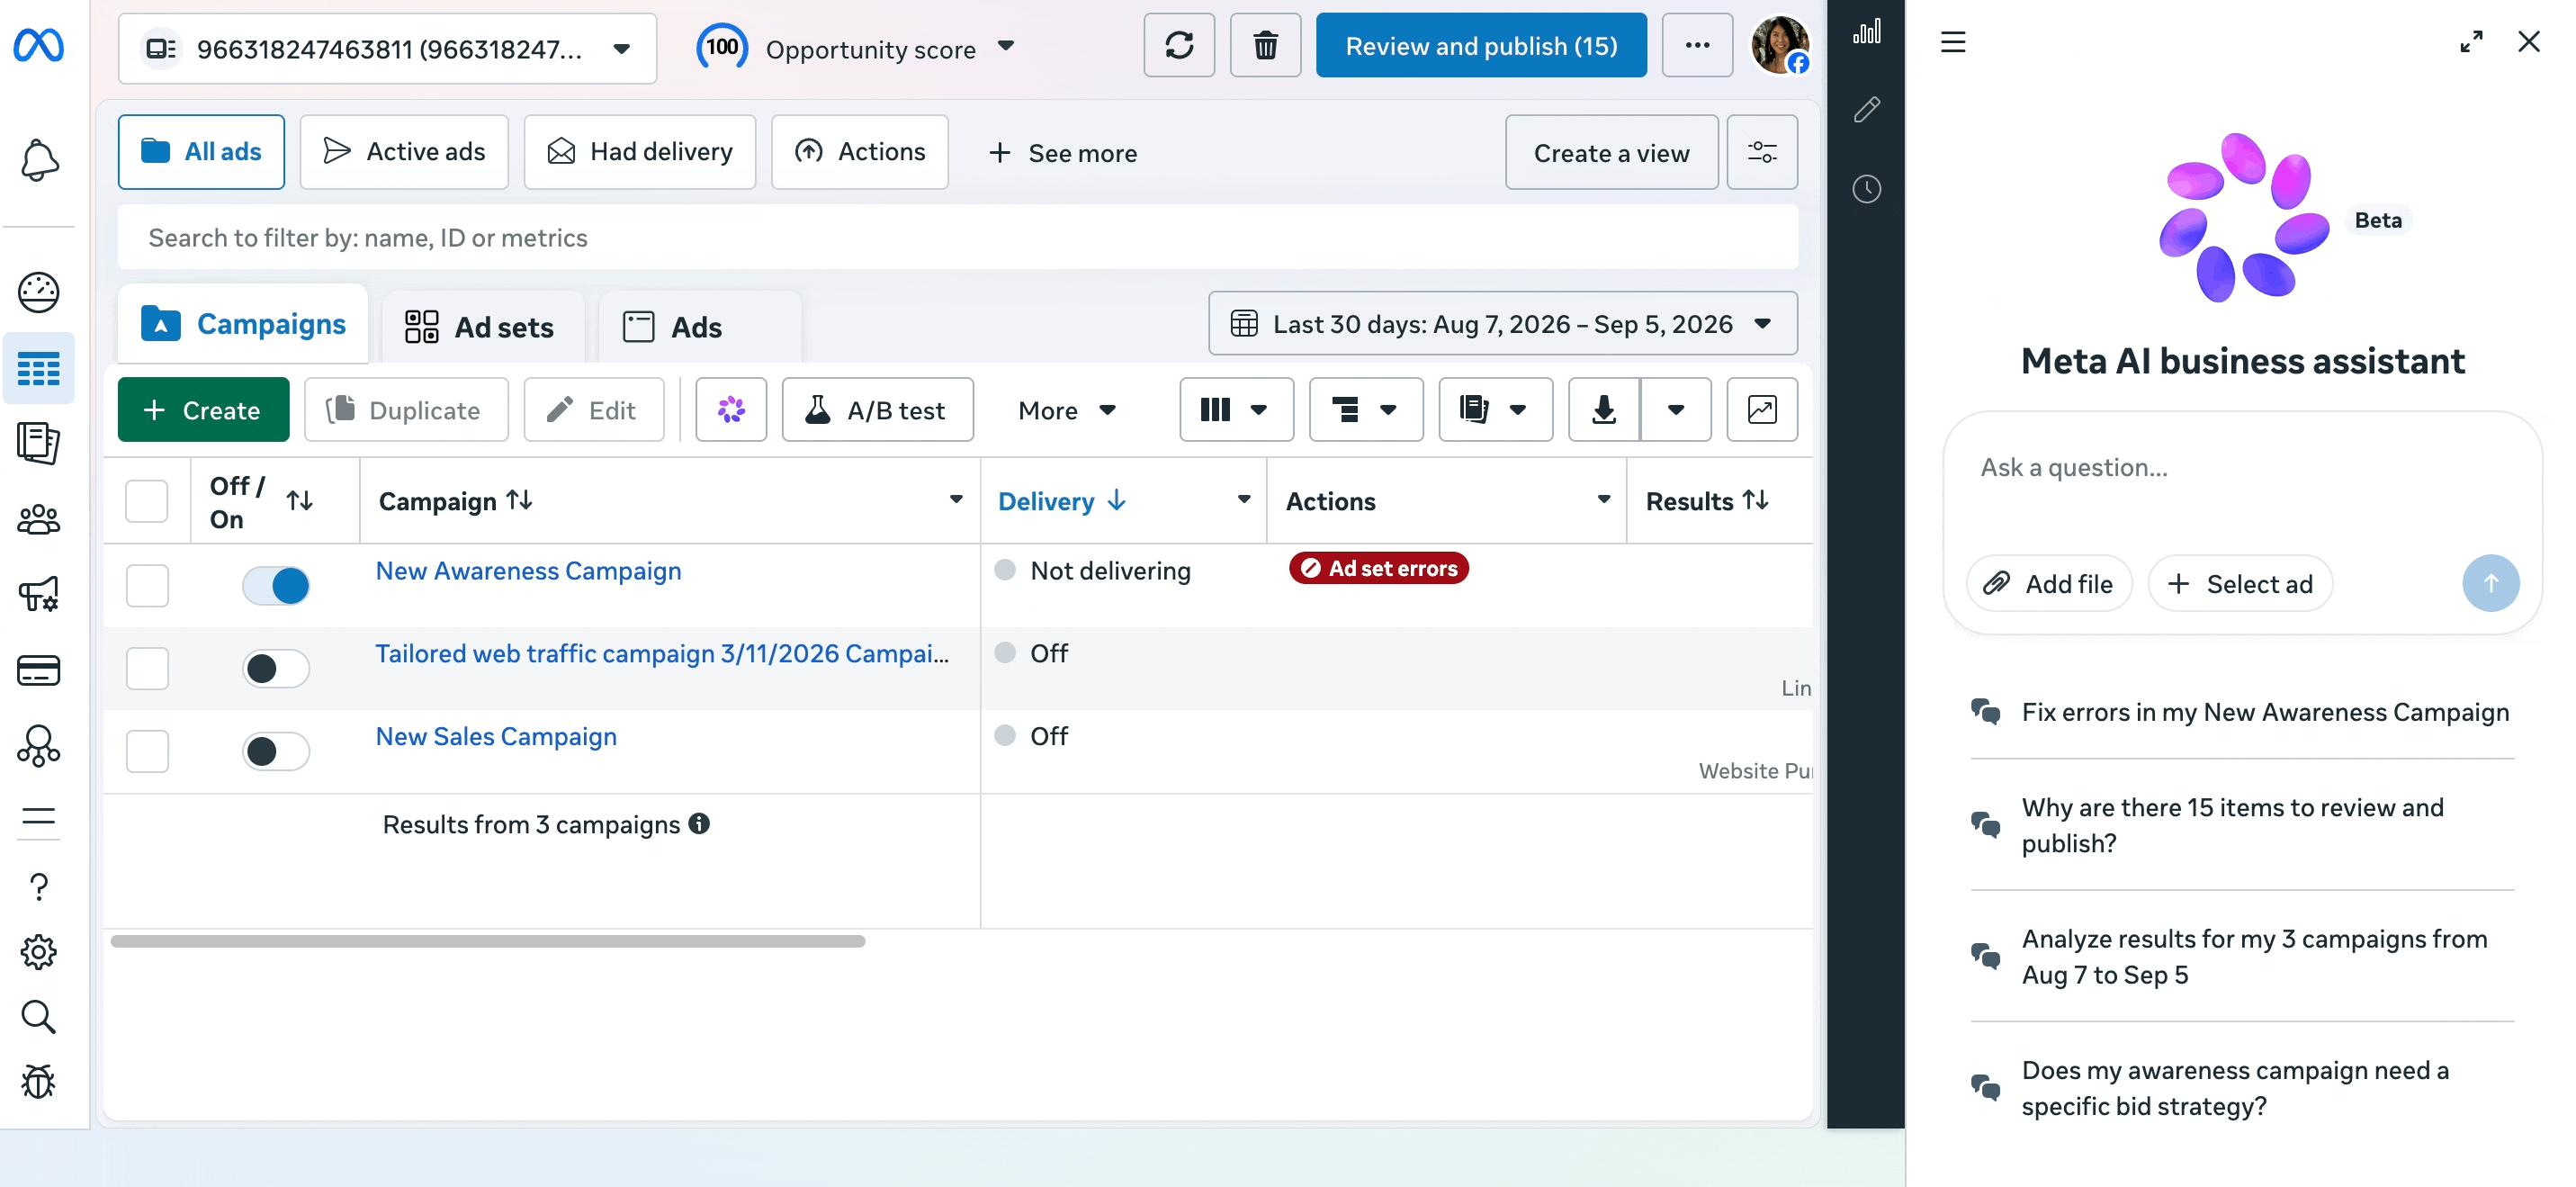The width and height of the screenshot is (2576, 1187).
Task: Click the horizontal scrollbar under the table
Action: click(488, 940)
